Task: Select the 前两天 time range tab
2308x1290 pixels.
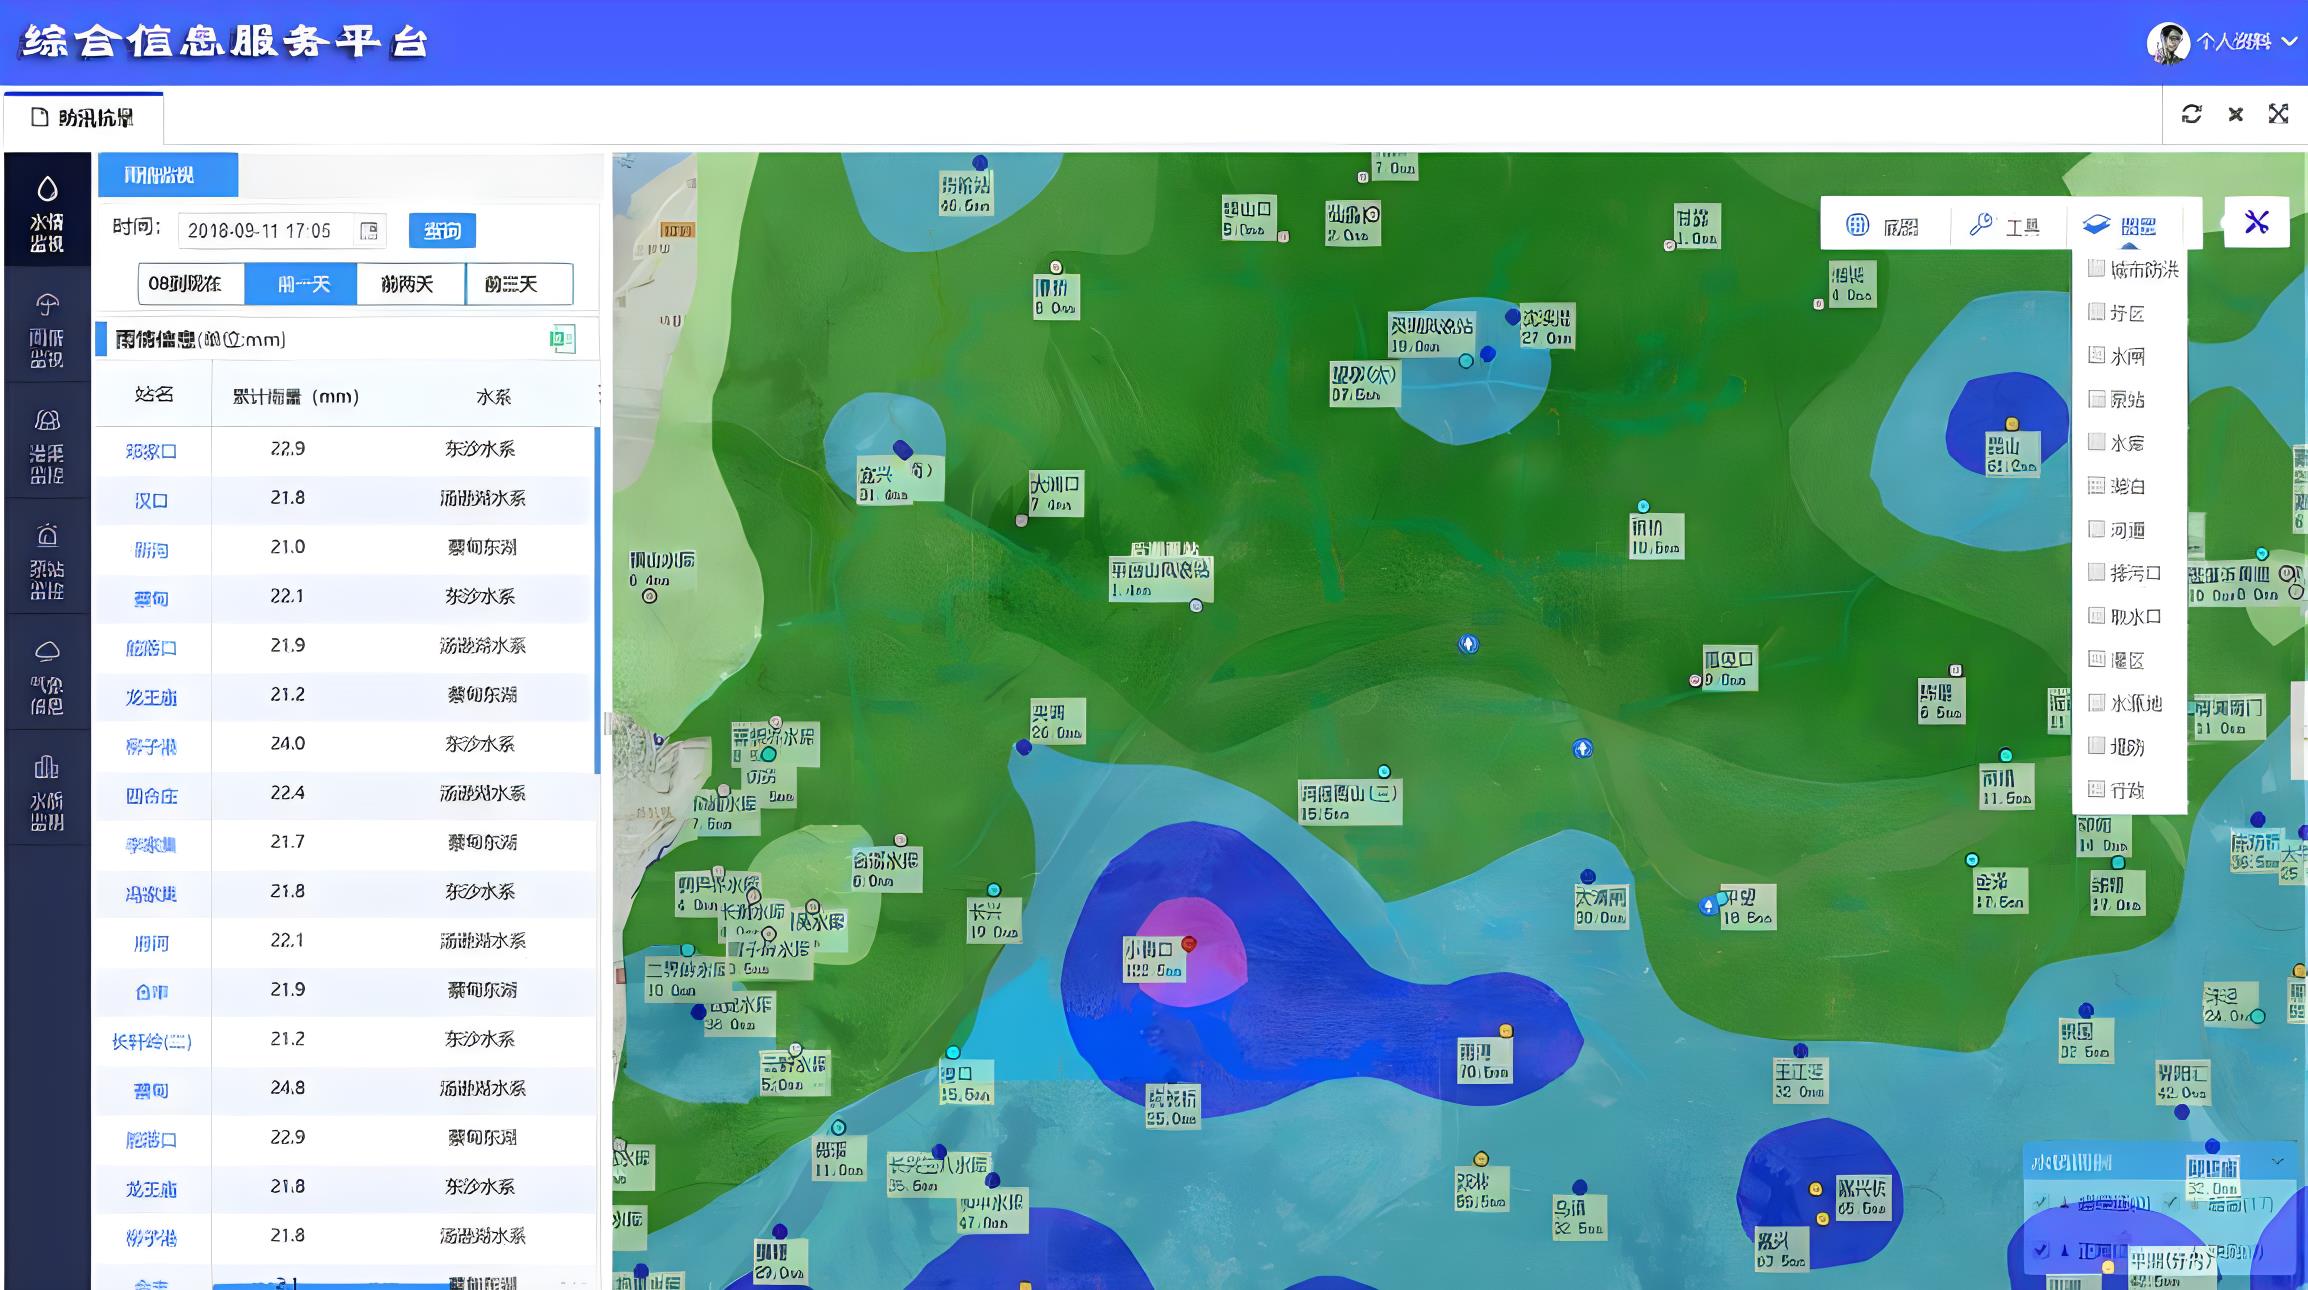Action: click(409, 284)
